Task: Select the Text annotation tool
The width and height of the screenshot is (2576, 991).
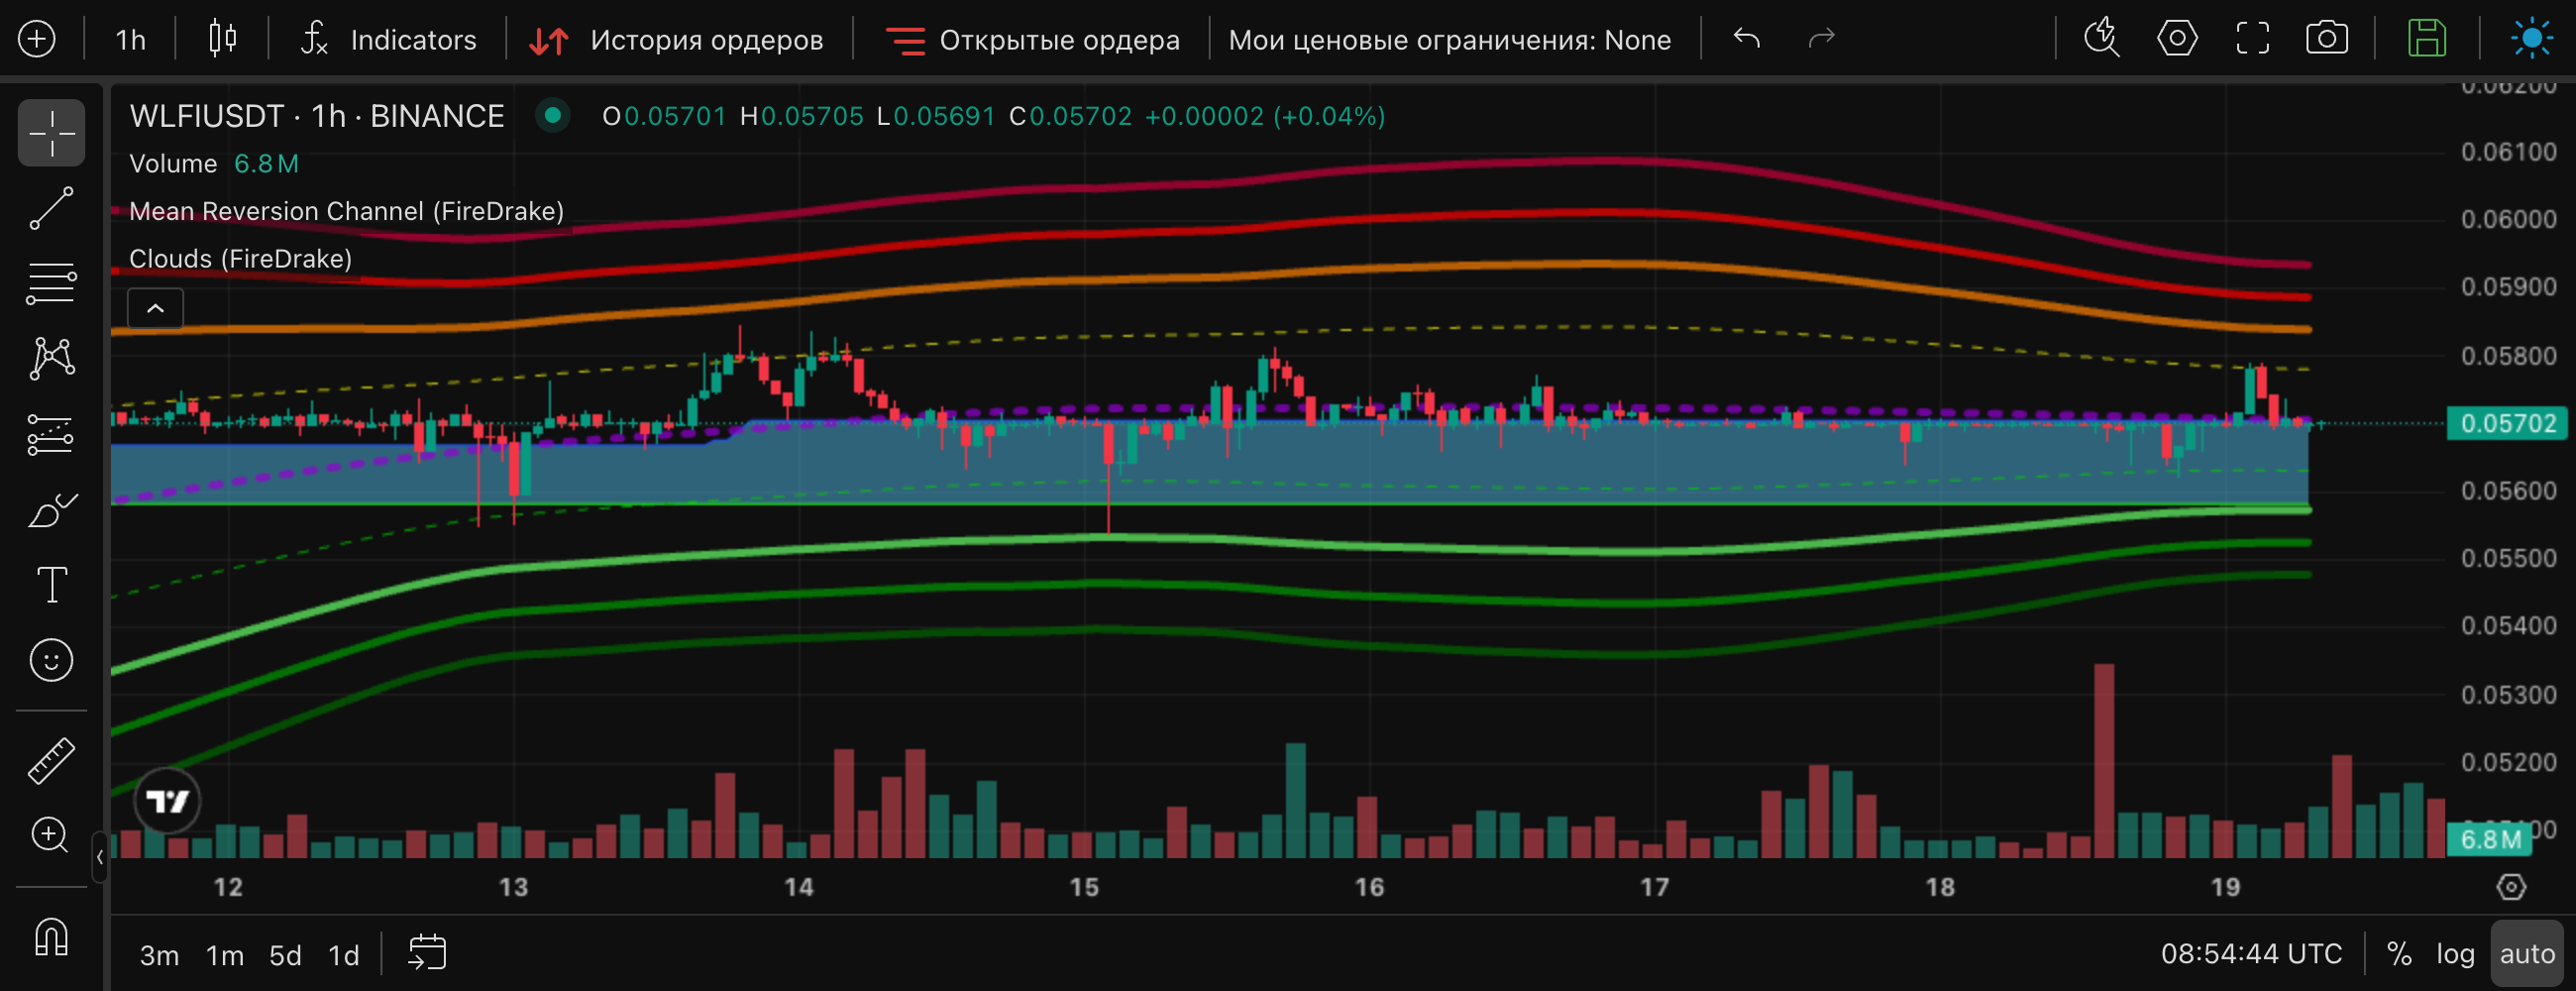Action: tap(51, 585)
